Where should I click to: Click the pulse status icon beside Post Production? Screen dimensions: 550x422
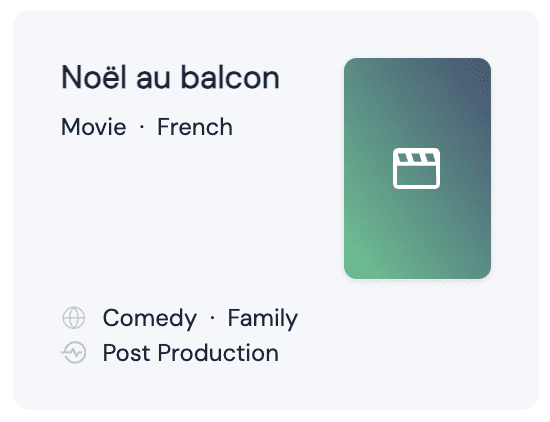[74, 352]
